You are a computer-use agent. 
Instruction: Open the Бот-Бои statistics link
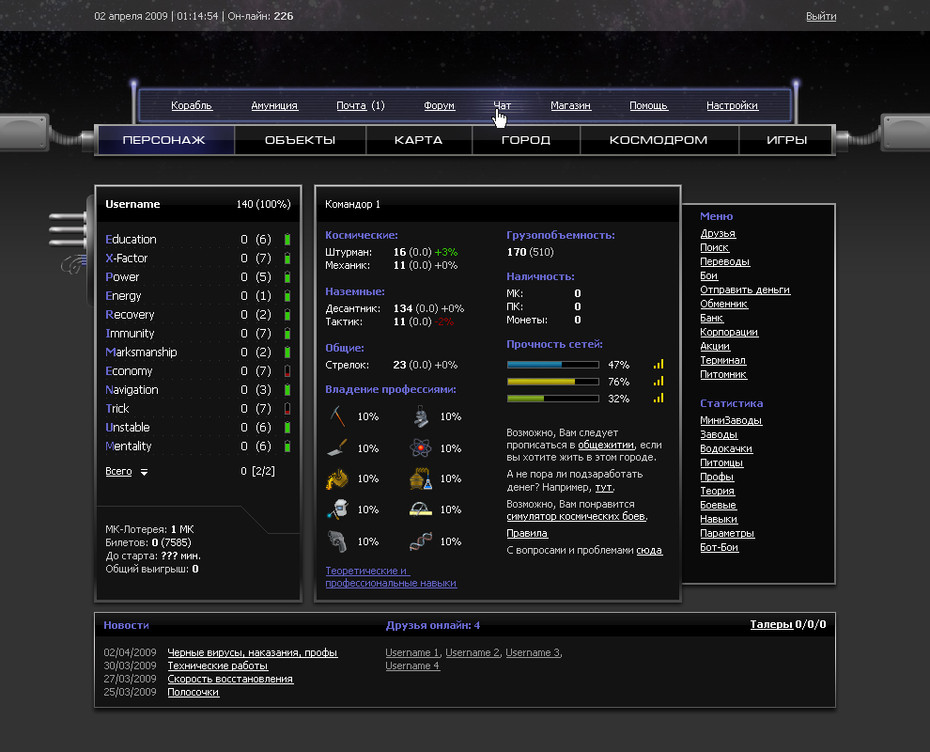coord(719,547)
